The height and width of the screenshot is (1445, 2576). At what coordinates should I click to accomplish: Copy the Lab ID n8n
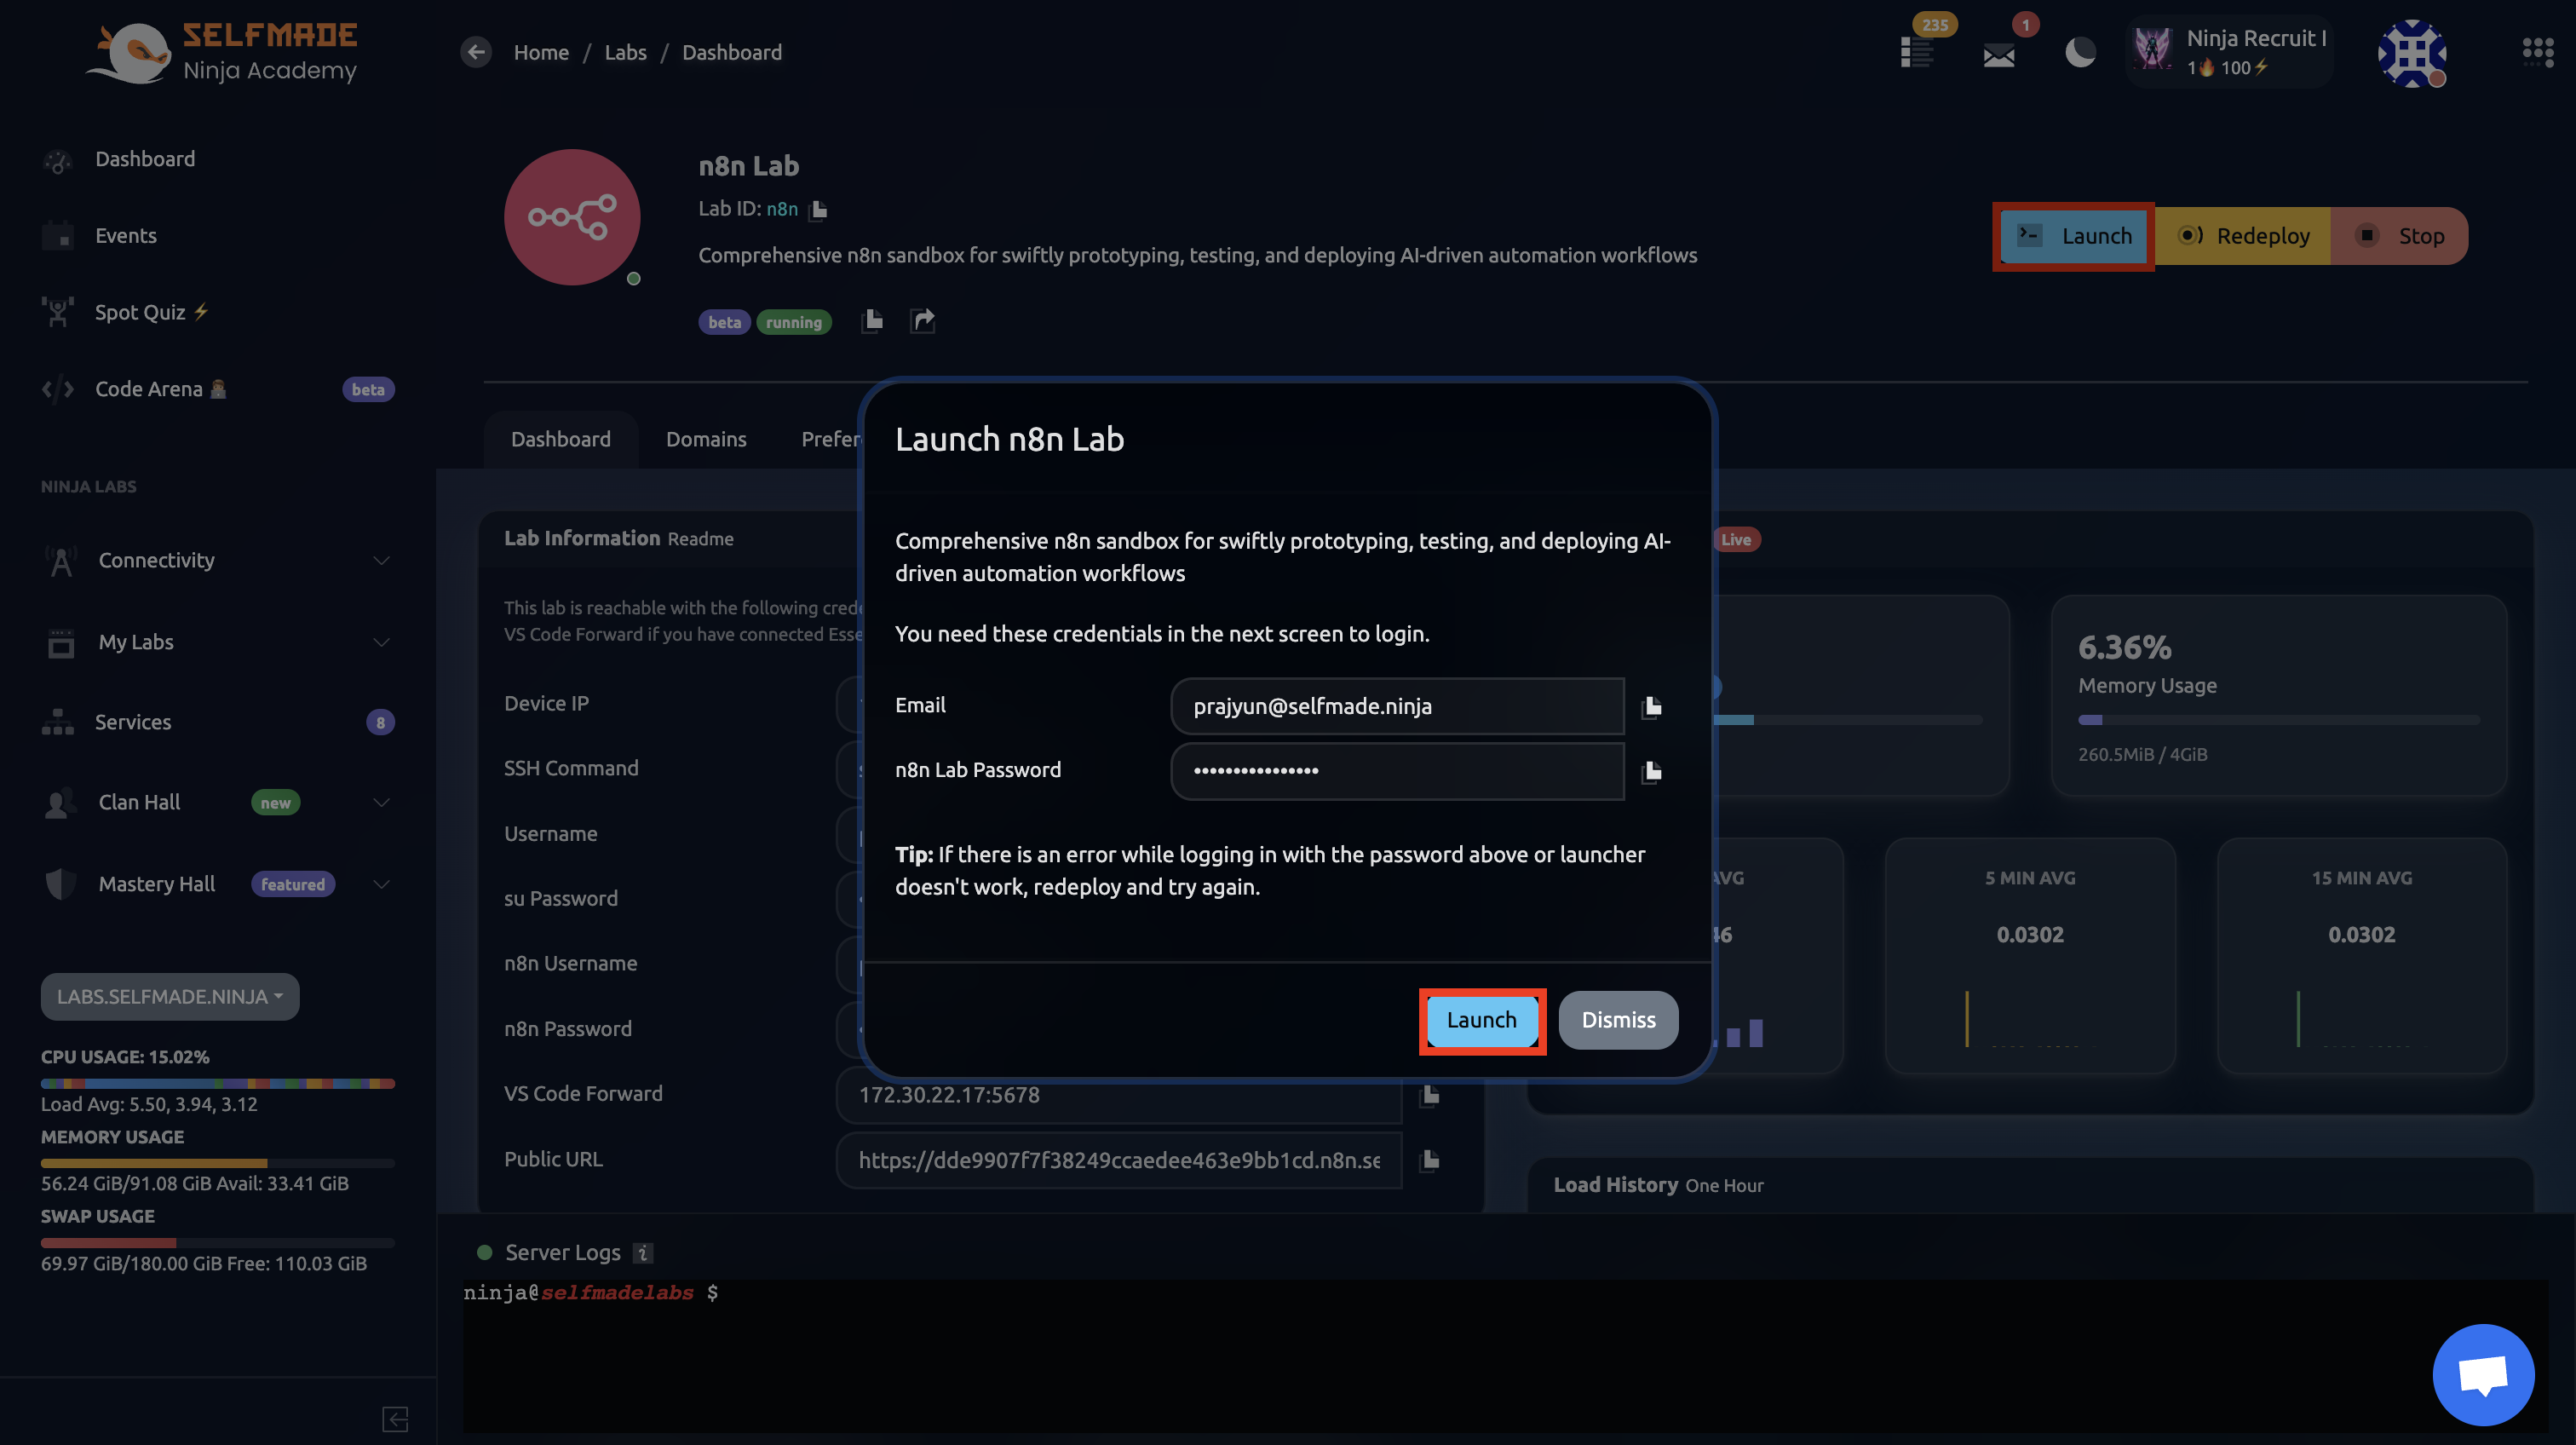819,210
